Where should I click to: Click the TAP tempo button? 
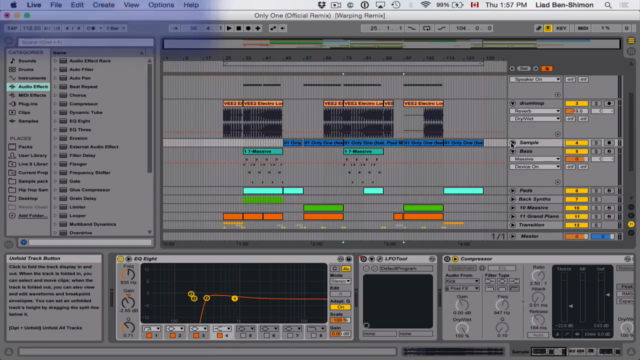click(12, 28)
